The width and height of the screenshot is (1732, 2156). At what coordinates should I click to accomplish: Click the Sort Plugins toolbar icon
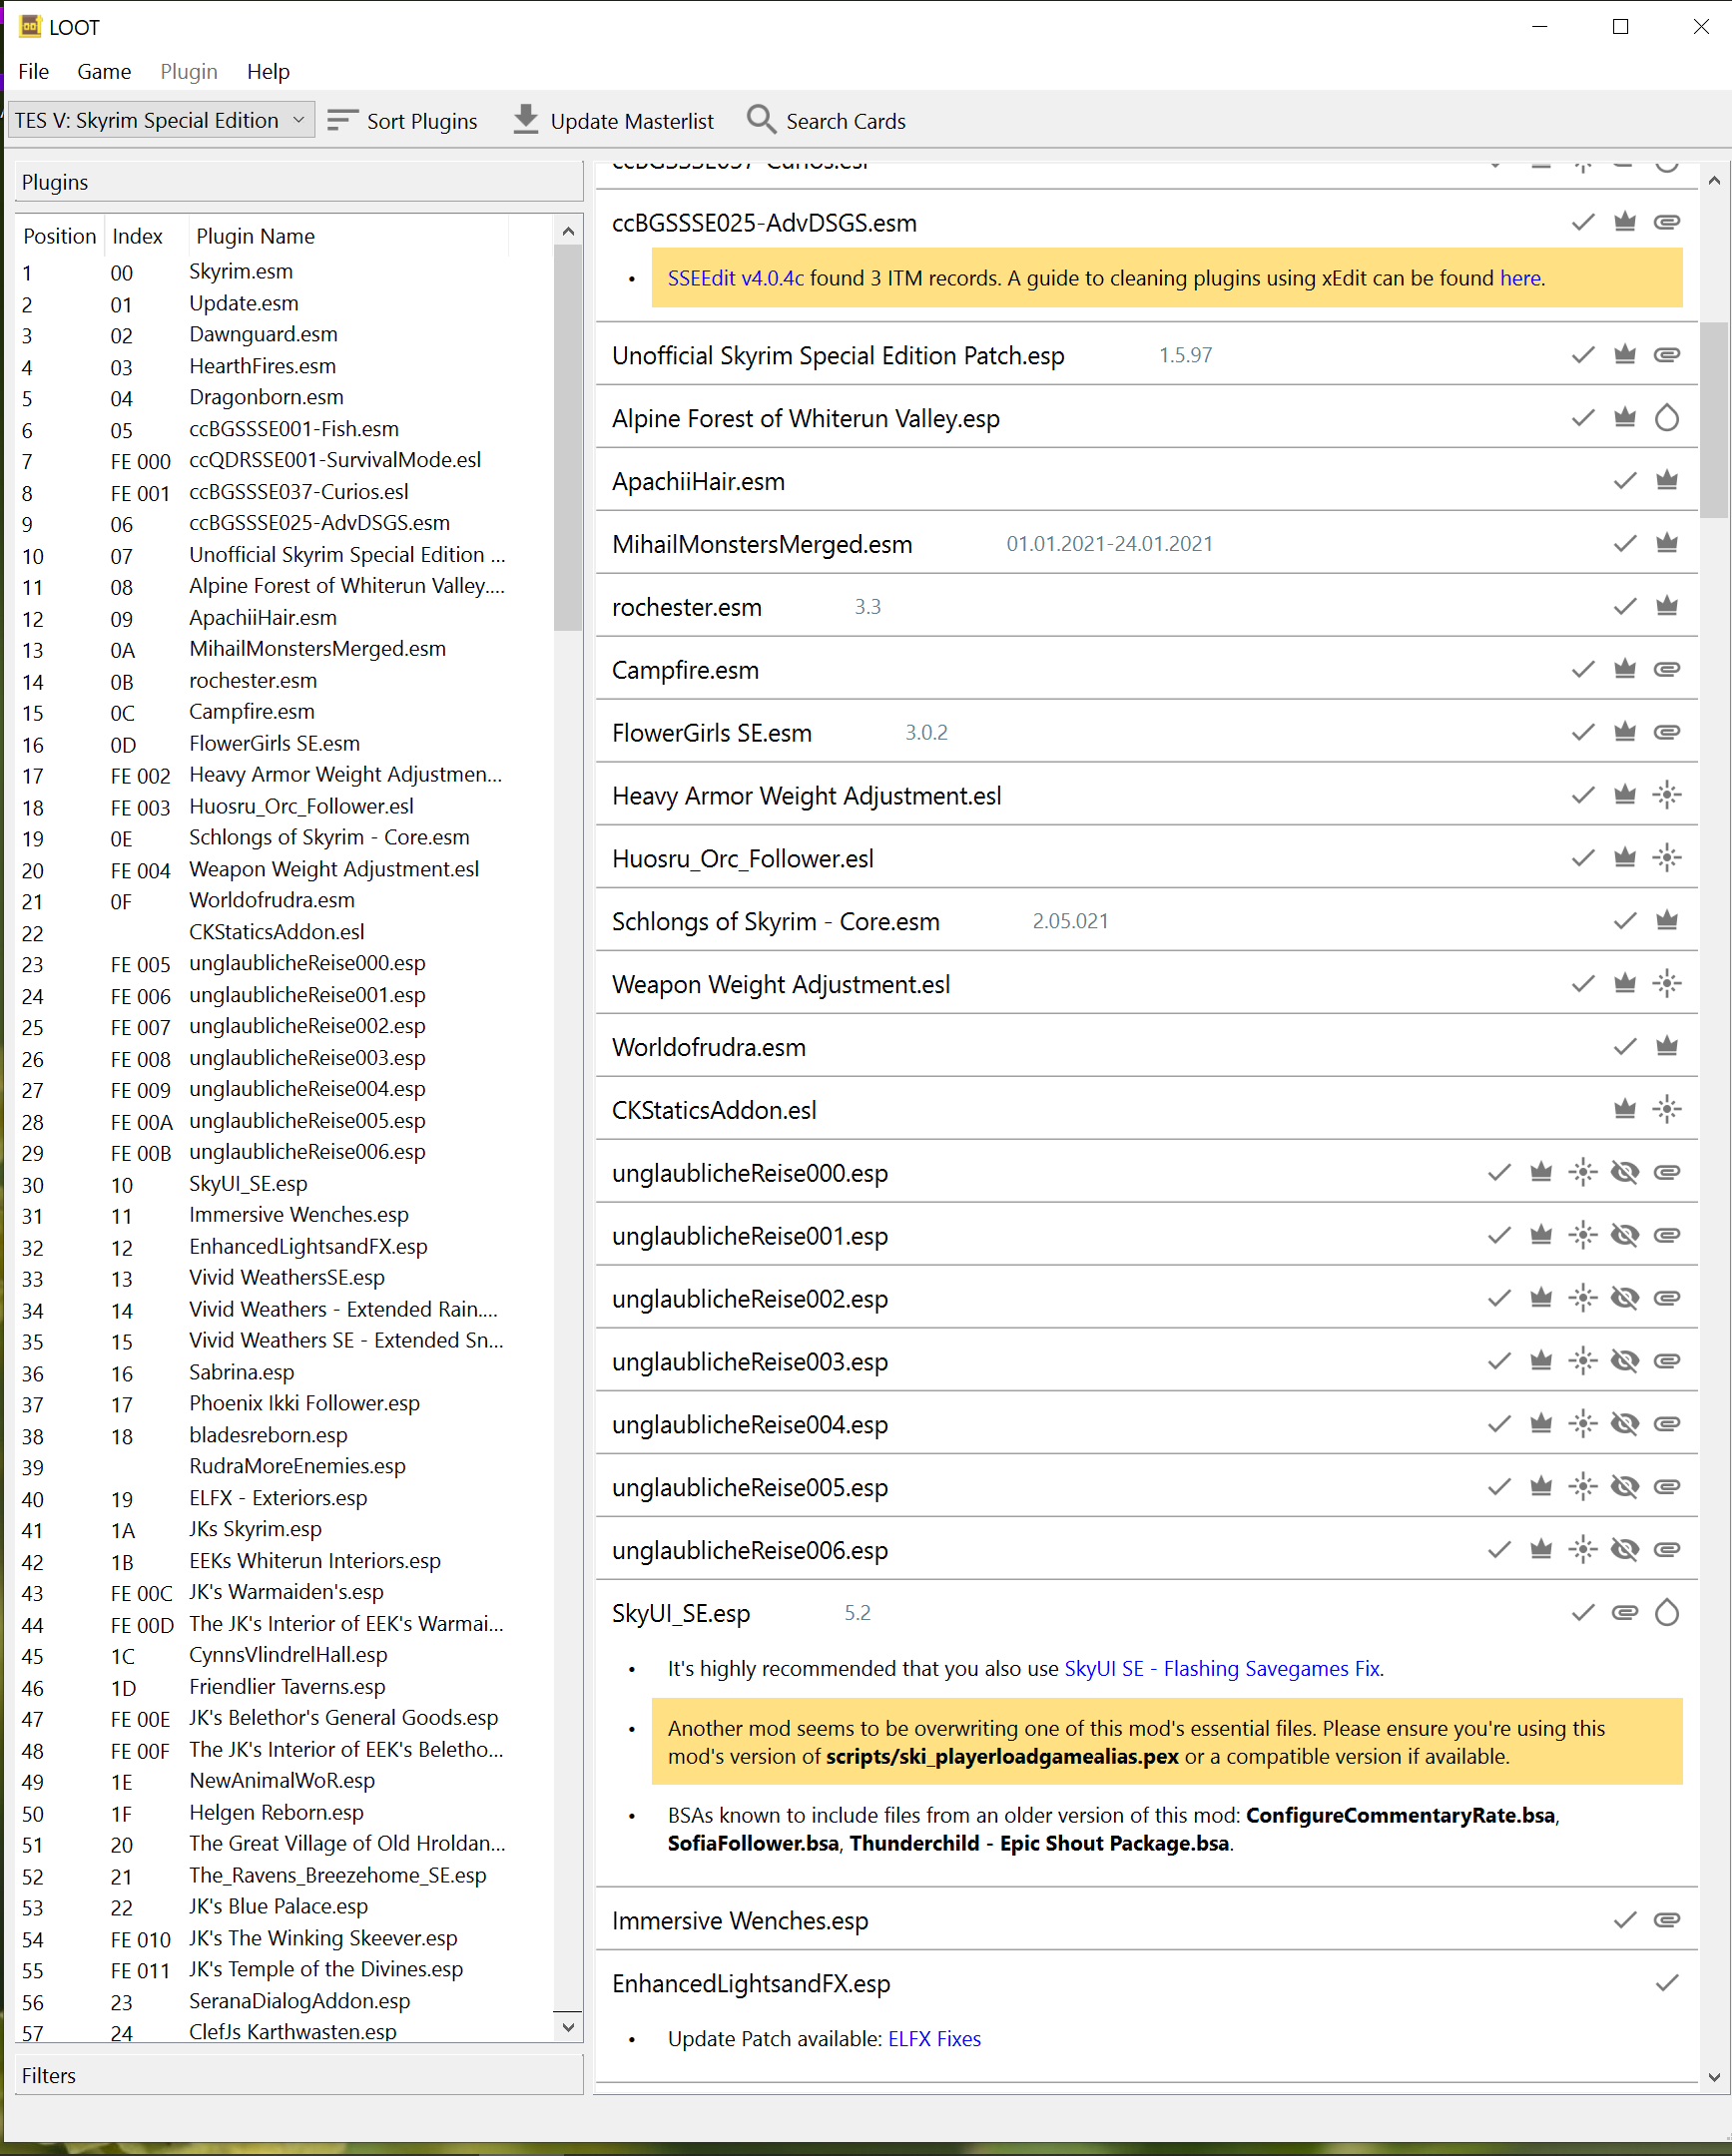point(342,121)
